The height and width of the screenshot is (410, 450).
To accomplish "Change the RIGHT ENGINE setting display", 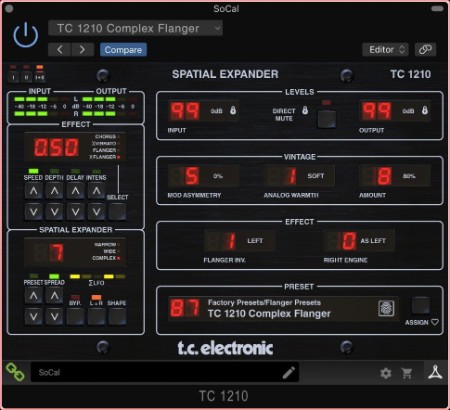I will [359, 241].
